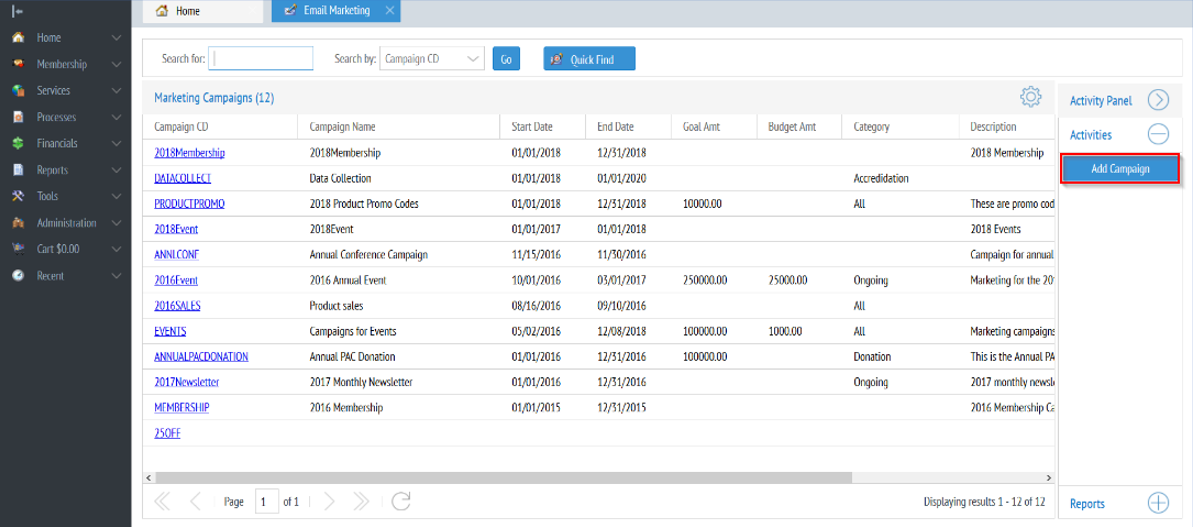
Task: Open the ANNLCONF campaign link
Action: [x=177, y=255]
